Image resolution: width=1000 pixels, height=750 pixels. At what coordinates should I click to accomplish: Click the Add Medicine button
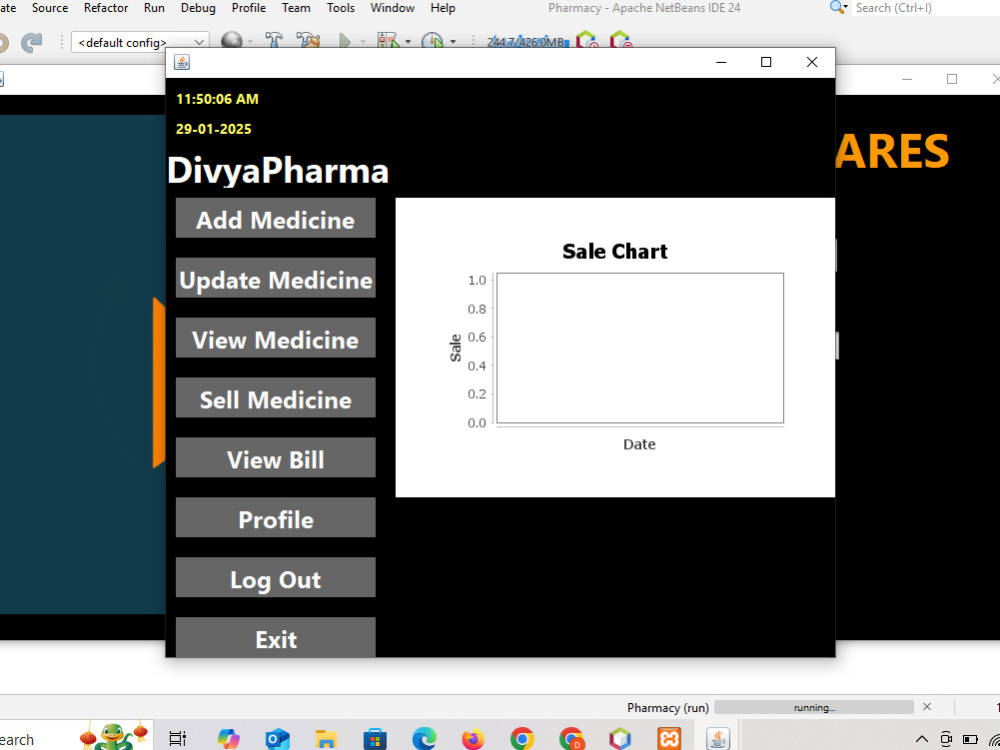point(276,218)
